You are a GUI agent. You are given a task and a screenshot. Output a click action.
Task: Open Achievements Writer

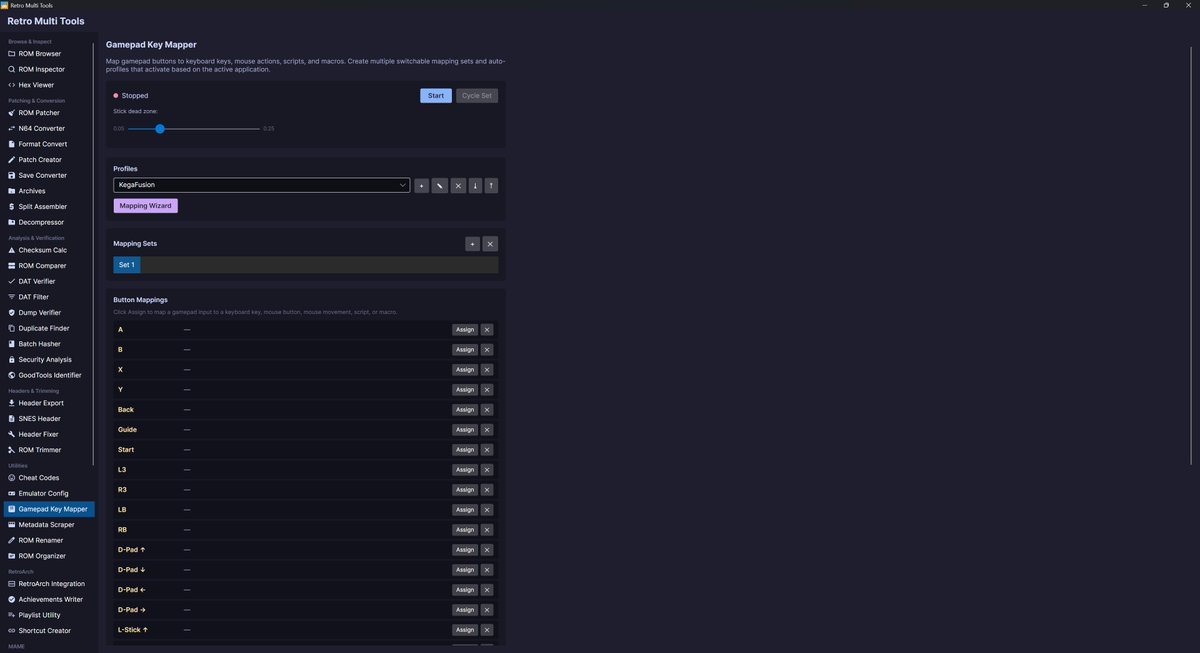tap(49, 600)
